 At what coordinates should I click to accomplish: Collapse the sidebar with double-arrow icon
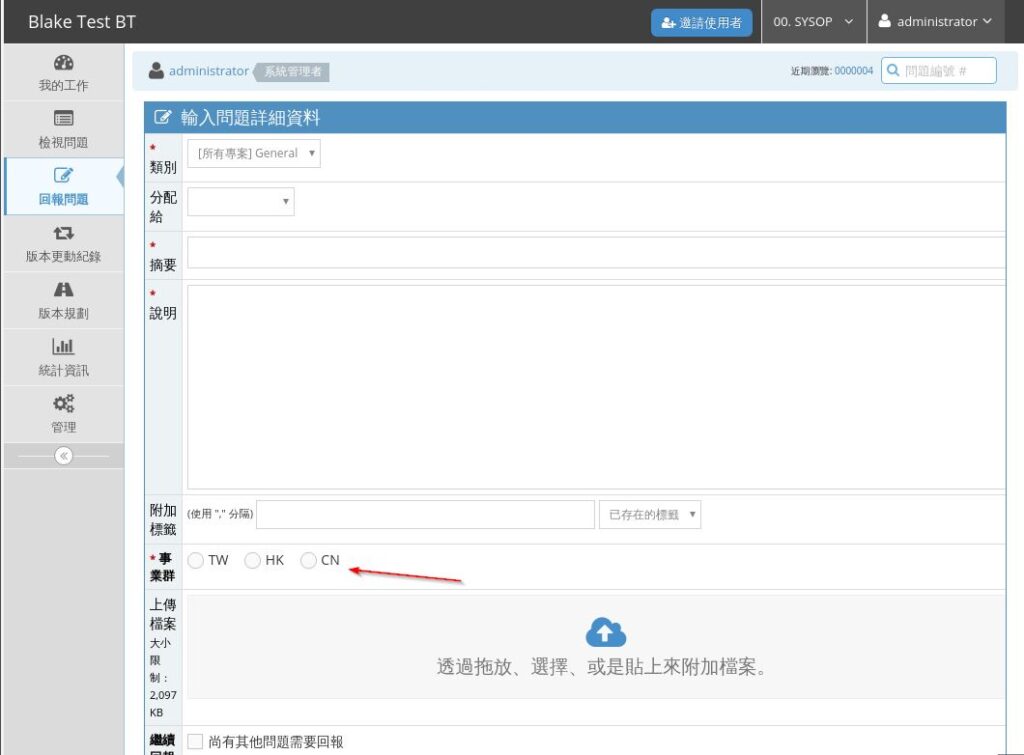click(63, 456)
